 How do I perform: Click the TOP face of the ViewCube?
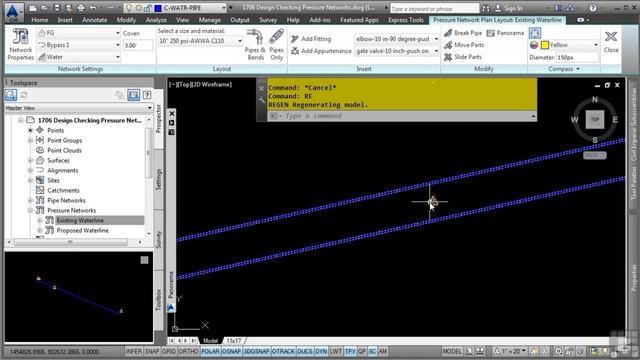coord(595,120)
